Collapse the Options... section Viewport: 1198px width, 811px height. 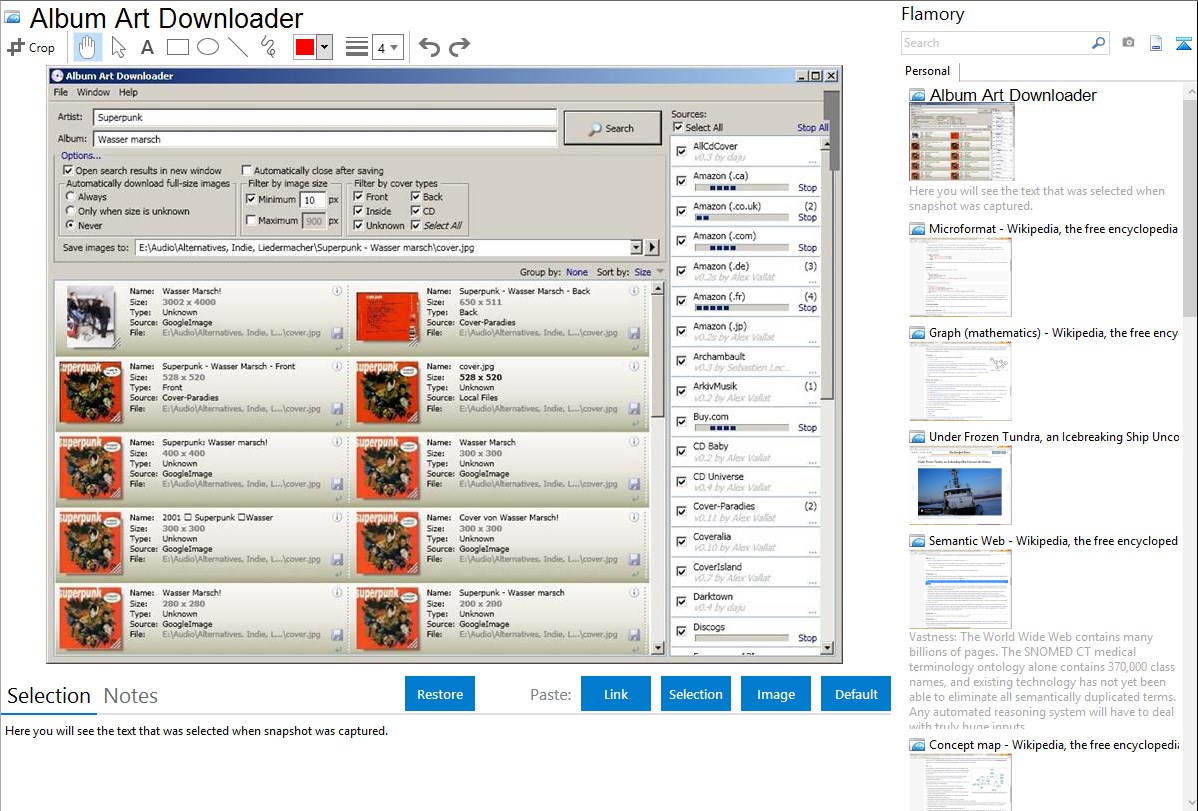[81, 155]
